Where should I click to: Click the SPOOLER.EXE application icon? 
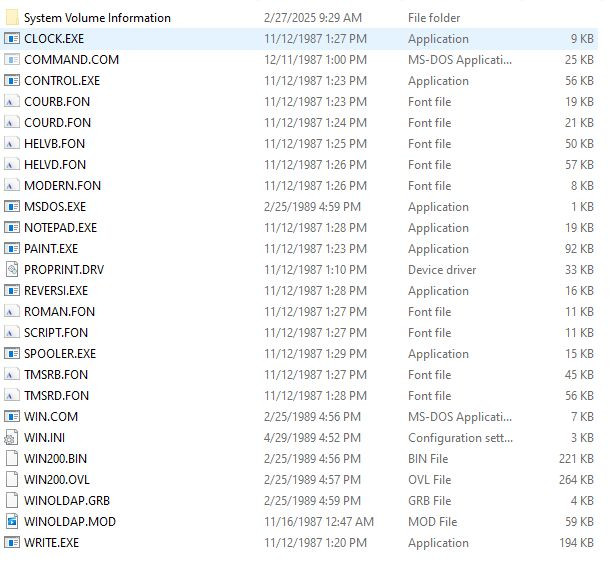pos(12,354)
